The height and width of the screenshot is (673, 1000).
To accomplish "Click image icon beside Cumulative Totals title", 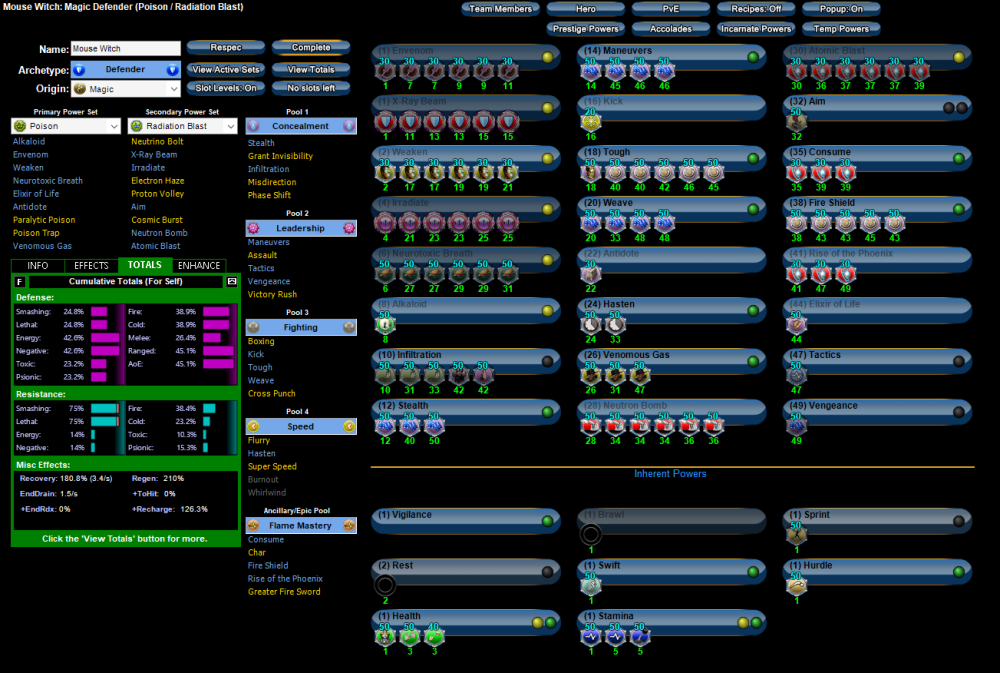I will [x=232, y=282].
